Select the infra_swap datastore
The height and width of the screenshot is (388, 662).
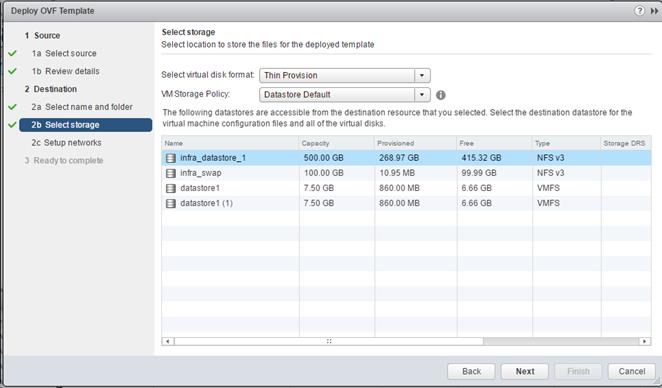point(406,173)
